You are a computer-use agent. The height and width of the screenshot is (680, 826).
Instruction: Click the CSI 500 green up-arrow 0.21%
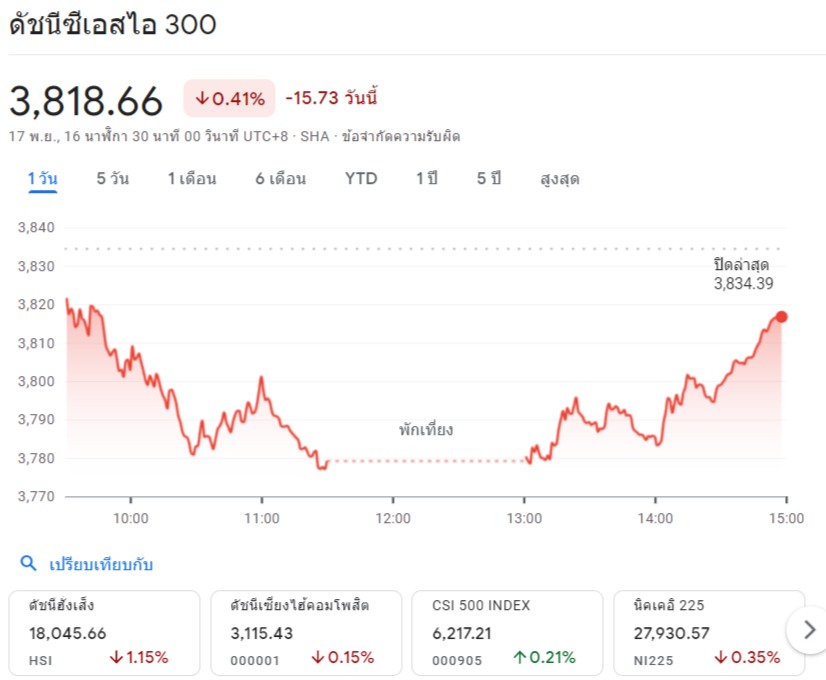point(544,657)
